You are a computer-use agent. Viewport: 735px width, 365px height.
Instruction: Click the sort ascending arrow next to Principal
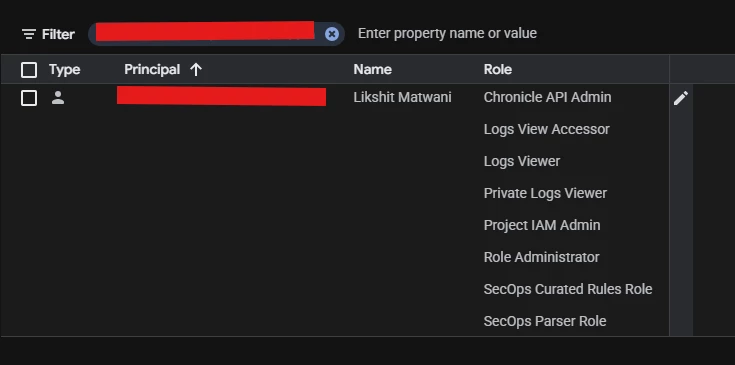point(196,70)
